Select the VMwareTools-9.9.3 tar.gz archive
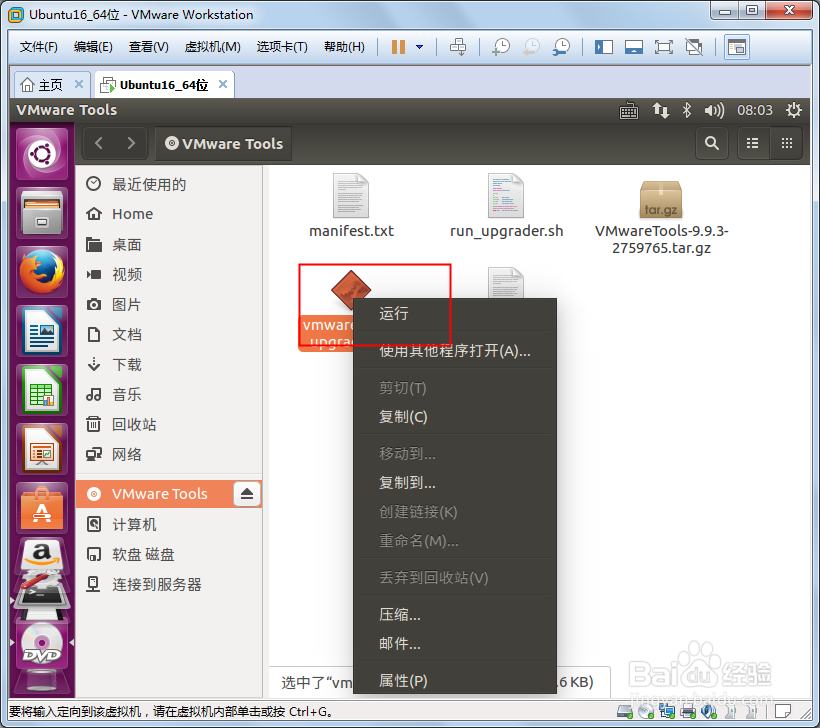 (x=661, y=217)
